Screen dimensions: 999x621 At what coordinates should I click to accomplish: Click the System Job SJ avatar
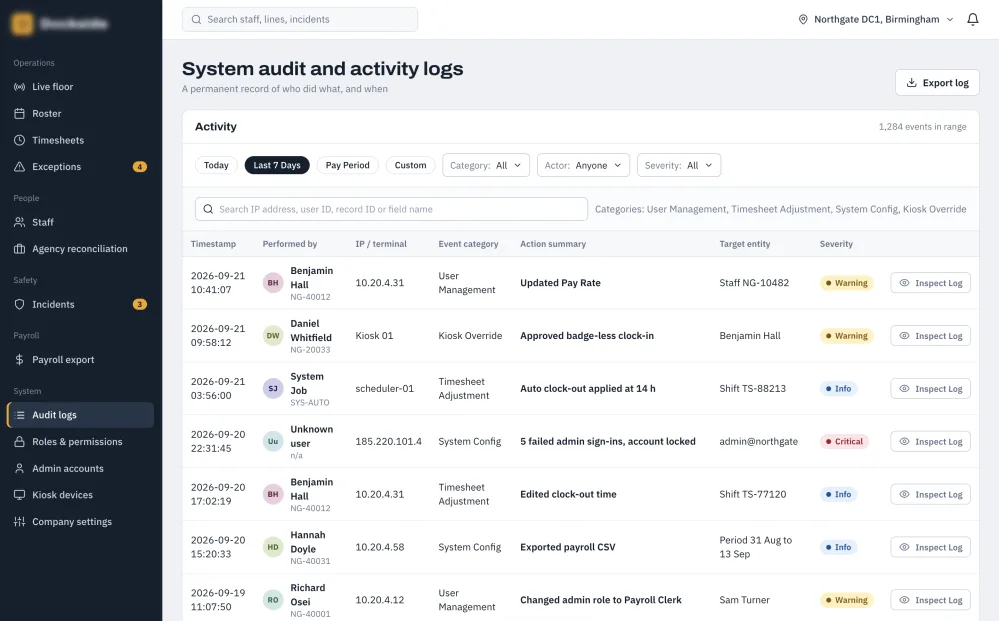tap(273, 389)
